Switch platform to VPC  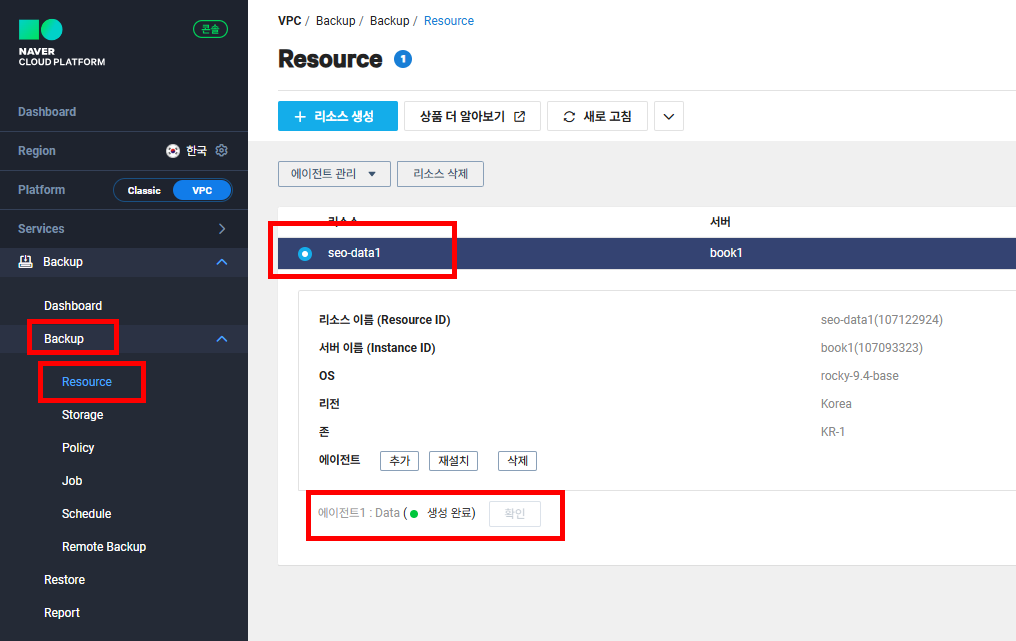tap(202, 190)
